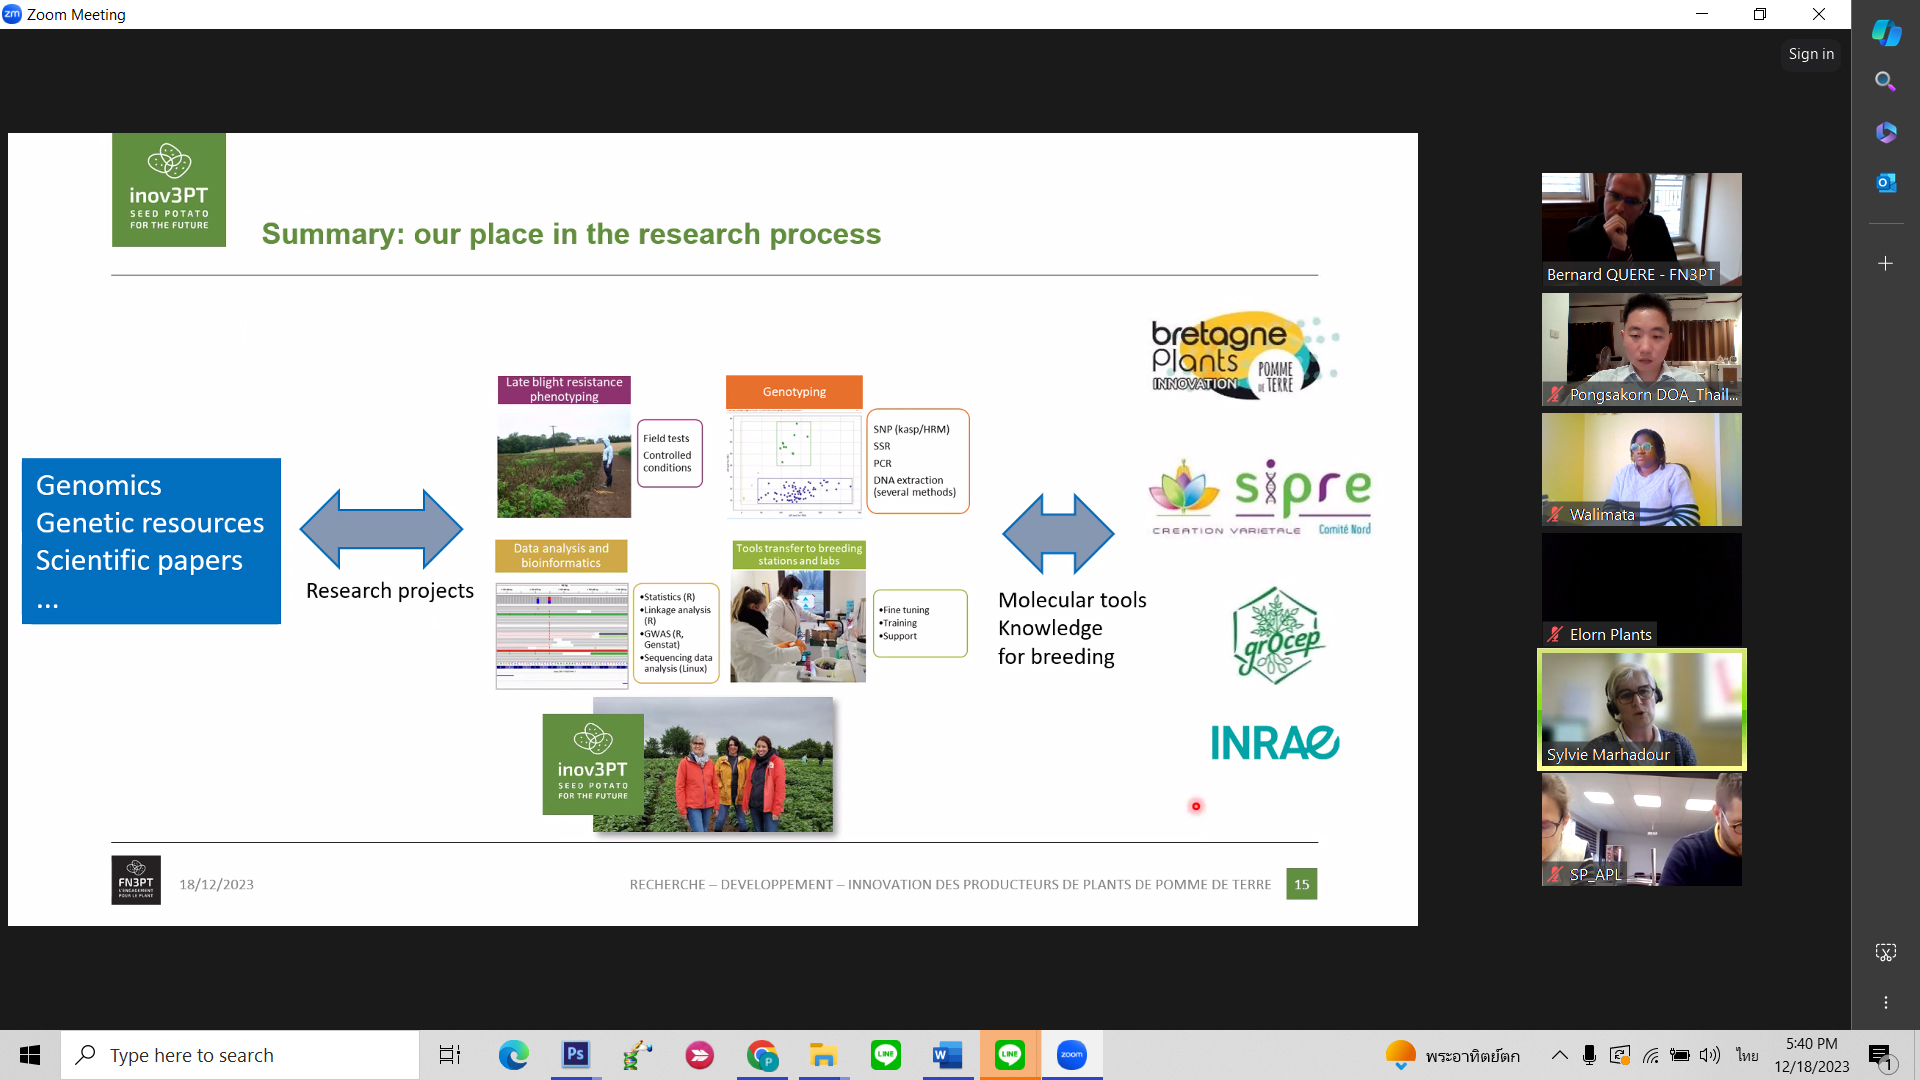Switch input language ไทย indicator

(1747, 1055)
